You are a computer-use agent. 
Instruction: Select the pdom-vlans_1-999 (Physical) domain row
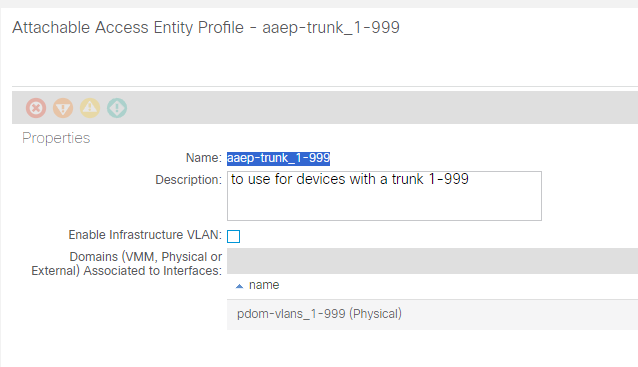coord(432,315)
